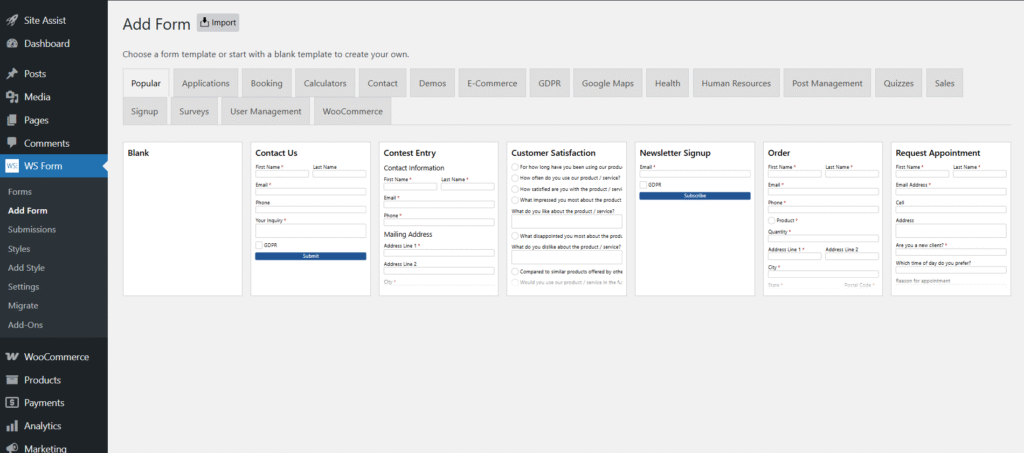Click the Site Assist rocket icon
The width and height of the screenshot is (1024, 453).
12,20
